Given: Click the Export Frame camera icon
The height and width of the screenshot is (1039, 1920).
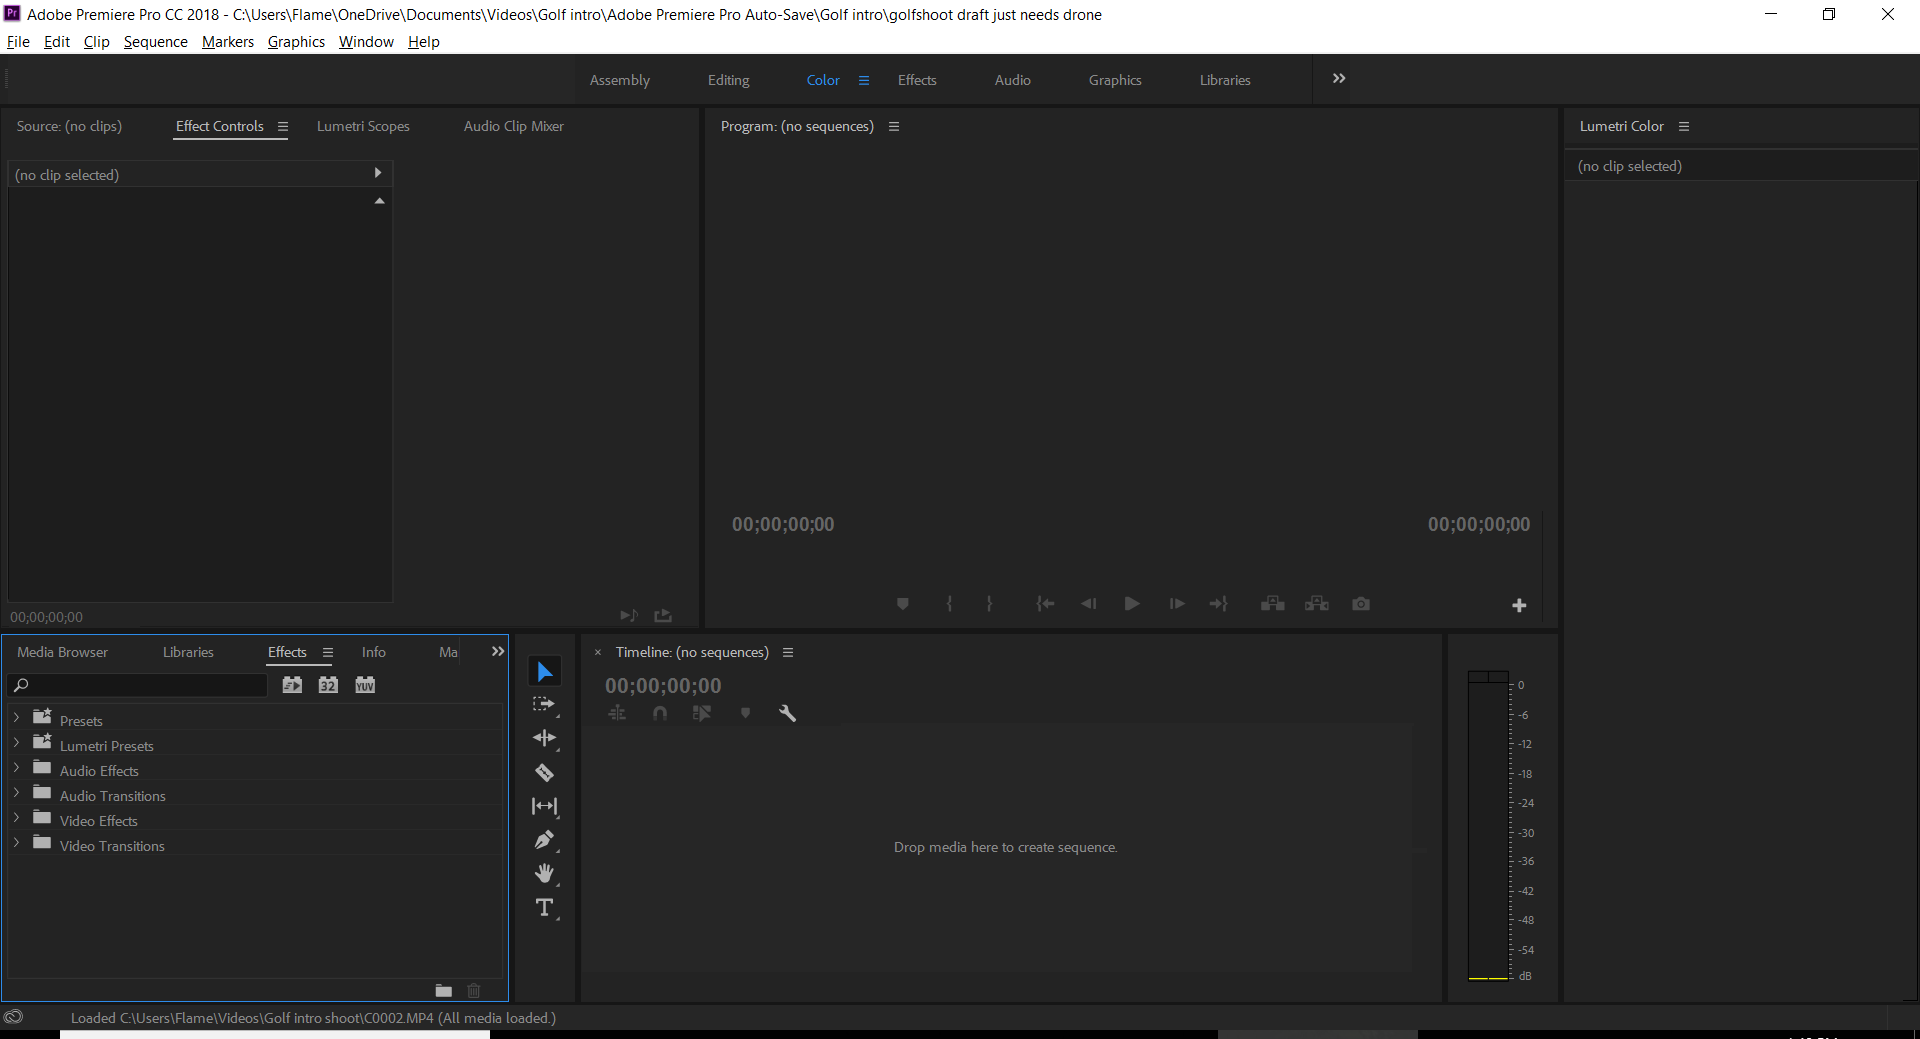Looking at the screenshot, I should point(1361,604).
